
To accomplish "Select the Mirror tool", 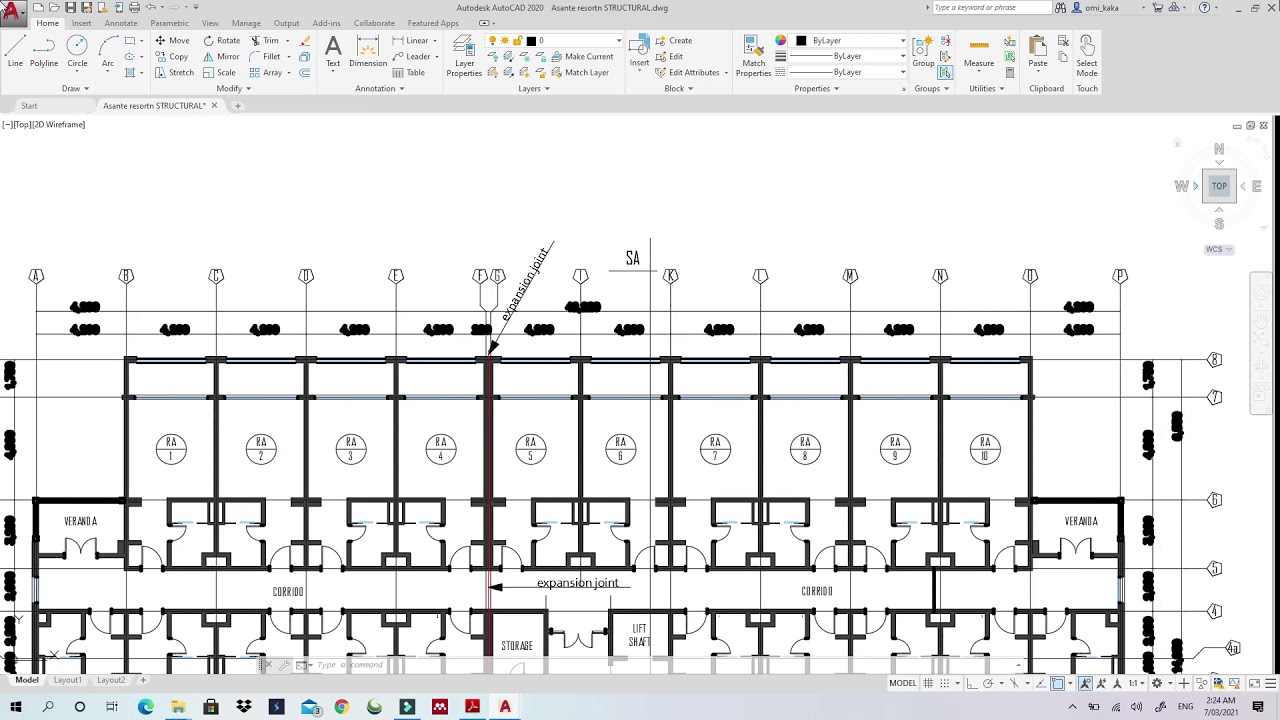I will tap(221, 57).
